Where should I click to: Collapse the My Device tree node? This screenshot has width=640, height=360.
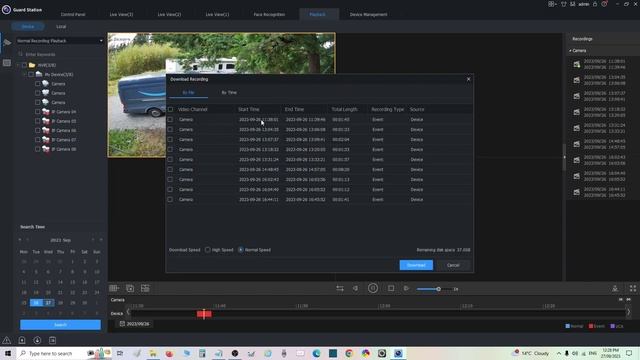tap(24, 75)
